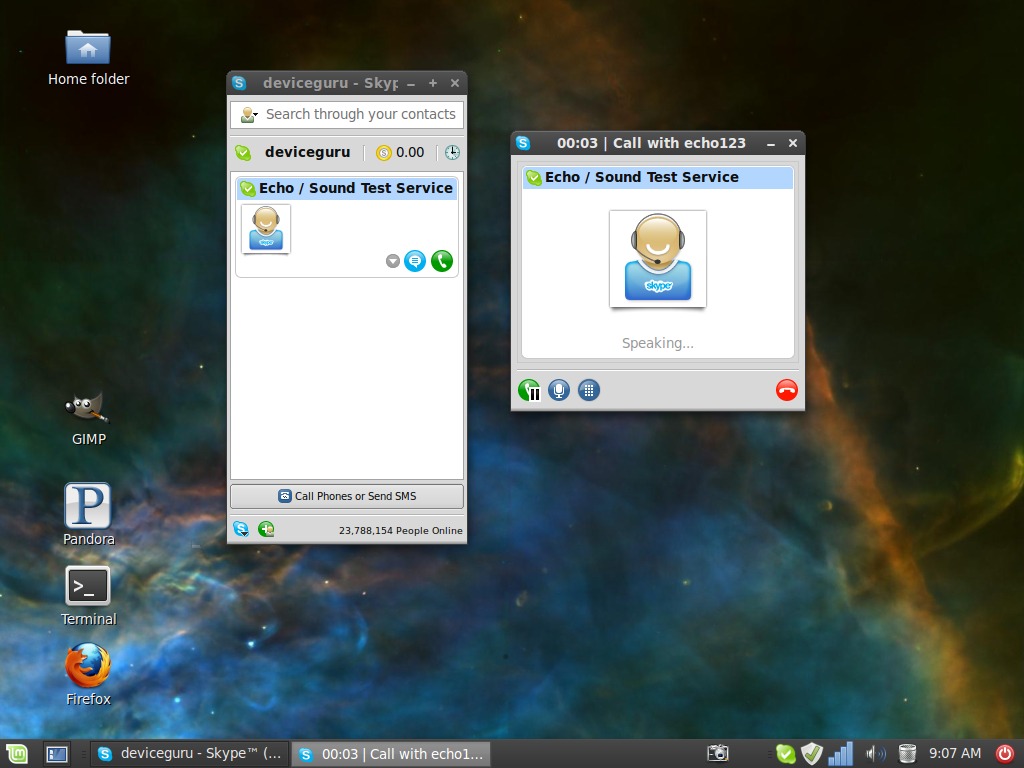Viewport: 1024px width, 768px height.
Task: Close the Call with echo123 window
Action: click(793, 143)
